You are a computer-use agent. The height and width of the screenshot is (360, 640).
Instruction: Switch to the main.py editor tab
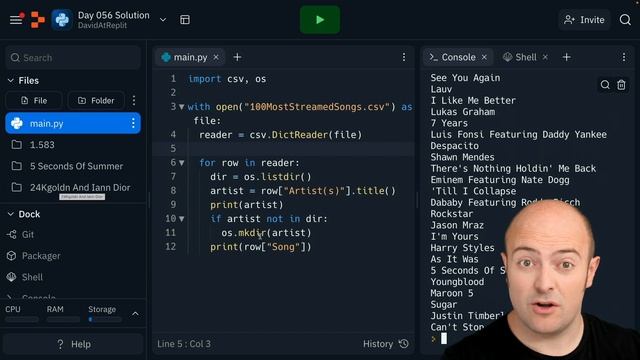point(190,57)
